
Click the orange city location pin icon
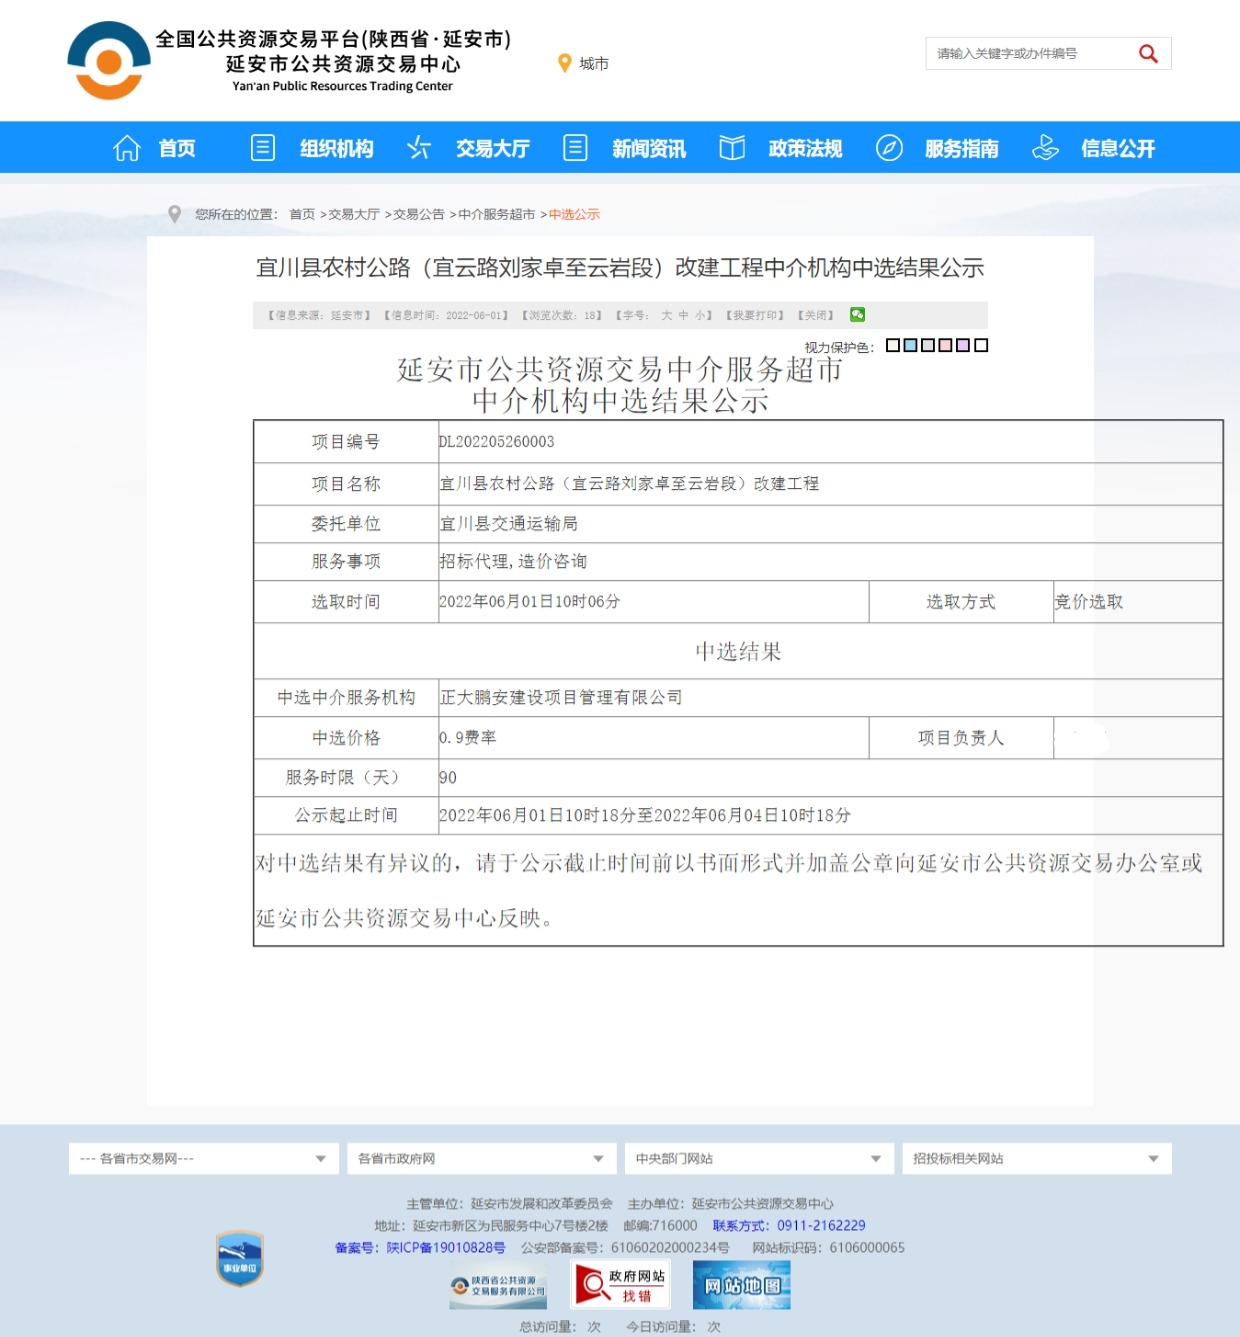tap(564, 63)
